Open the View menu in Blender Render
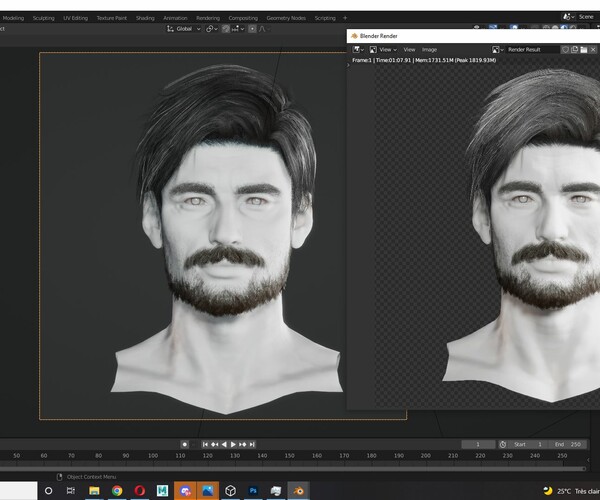This screenshot has height=500, width=600. [409, 50]
